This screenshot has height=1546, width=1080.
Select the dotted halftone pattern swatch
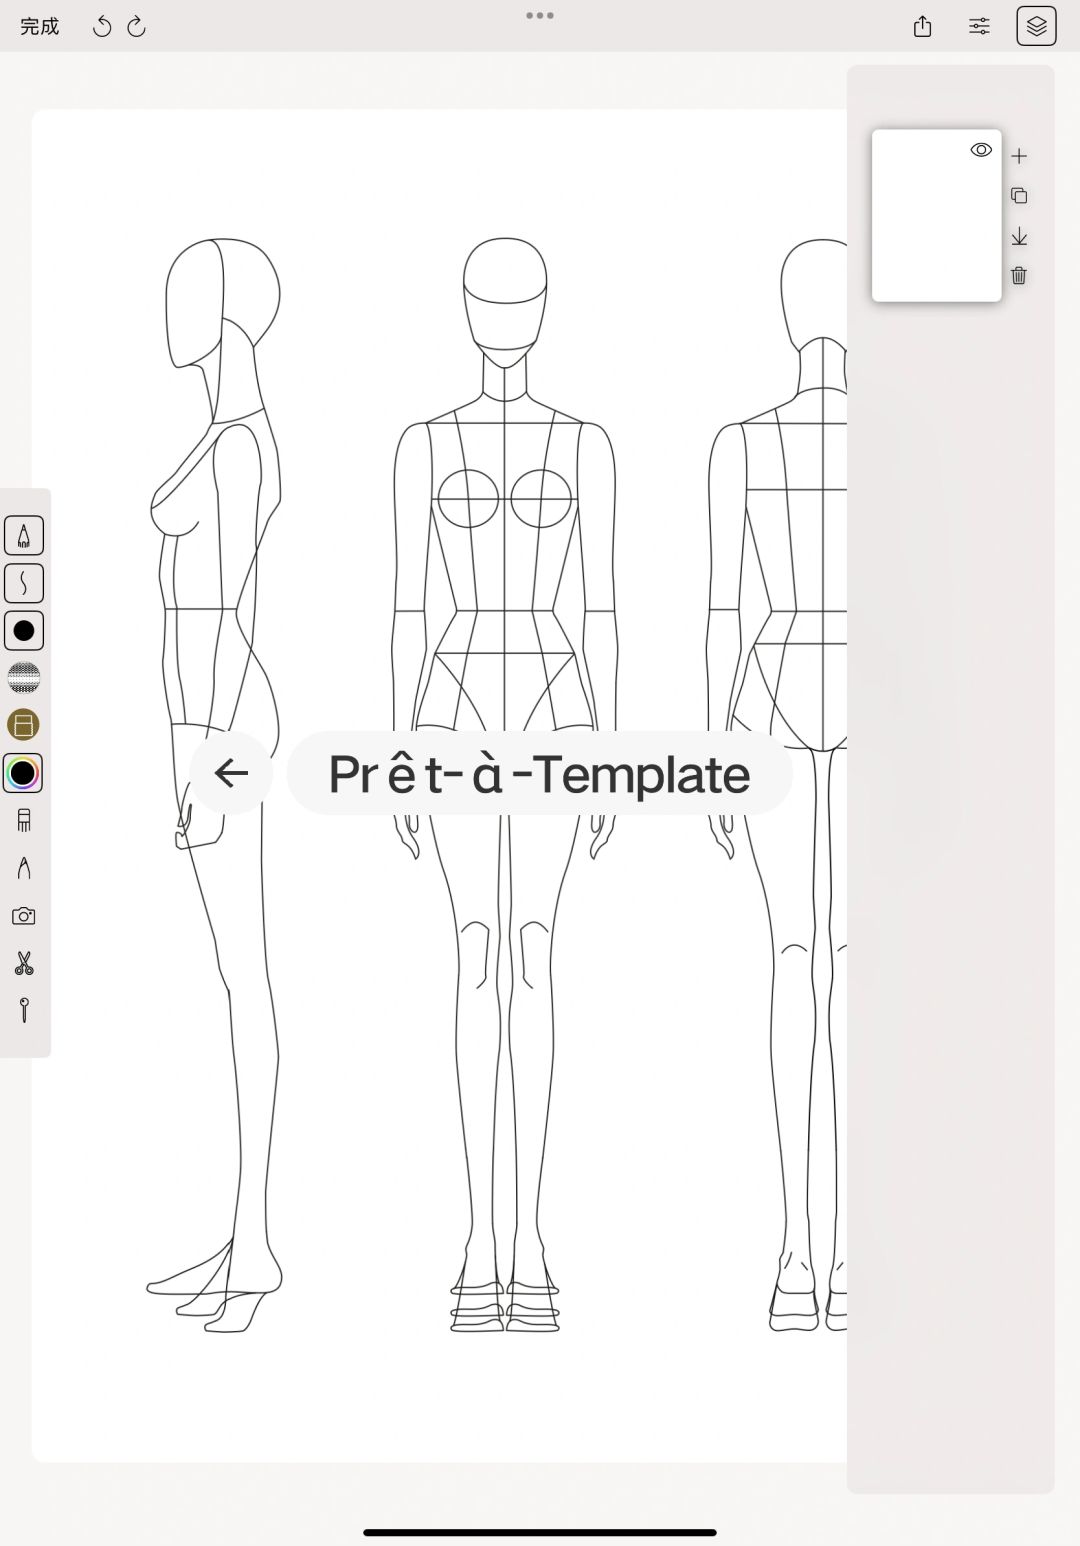(x=24, y=678)
